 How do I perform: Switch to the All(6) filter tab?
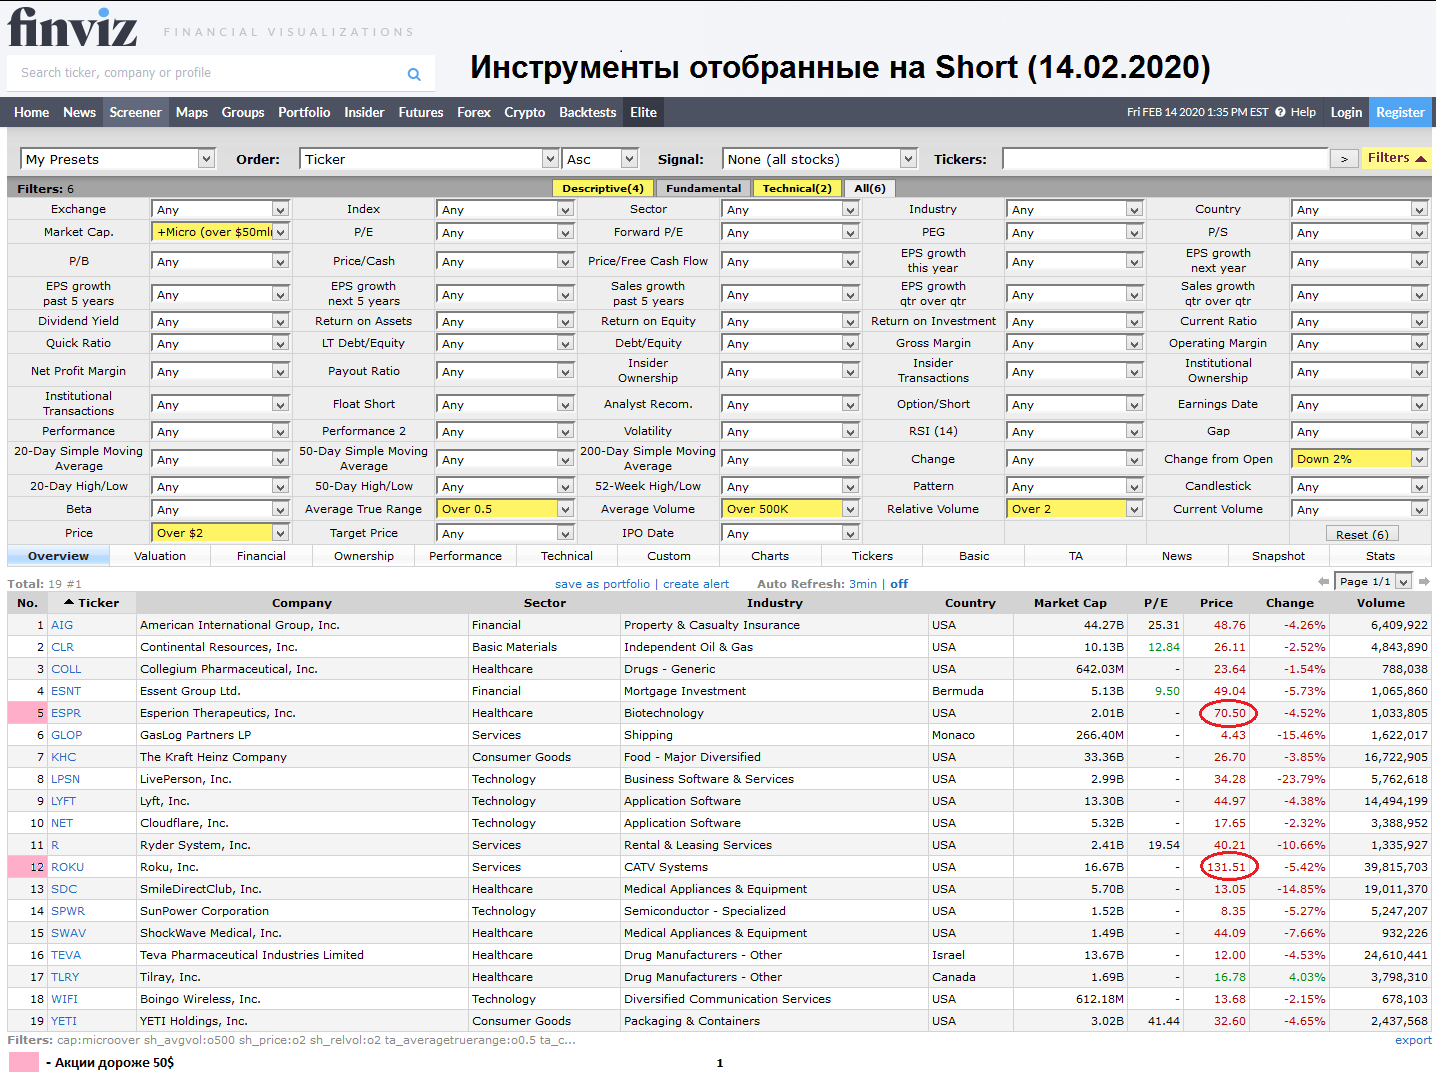(x=870, y=188)
